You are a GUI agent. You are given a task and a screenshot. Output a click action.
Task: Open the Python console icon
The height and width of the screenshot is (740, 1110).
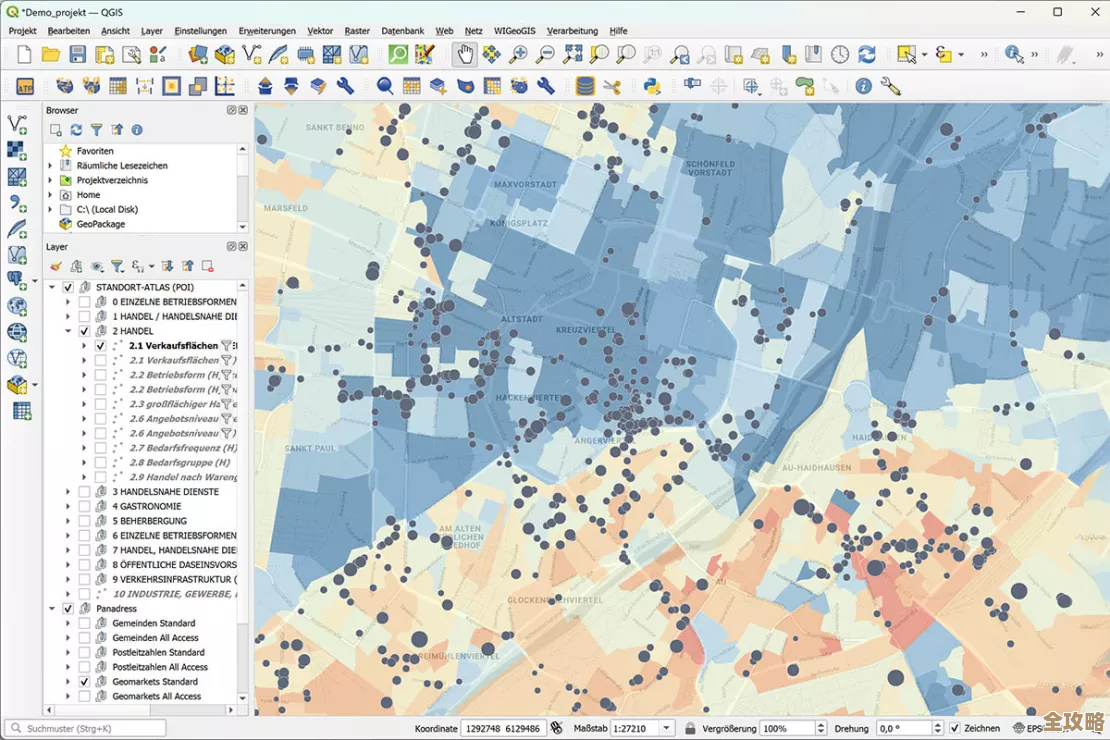point(651,87)
